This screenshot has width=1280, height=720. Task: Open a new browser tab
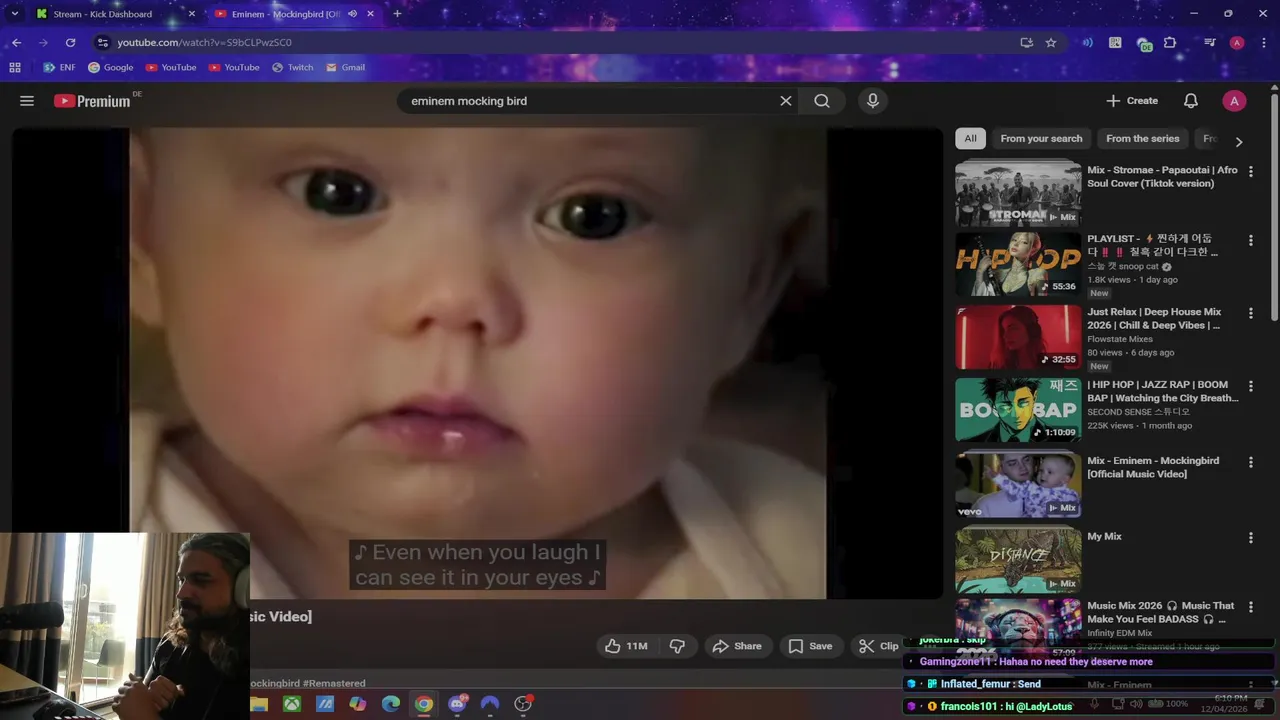pos(397,14)
